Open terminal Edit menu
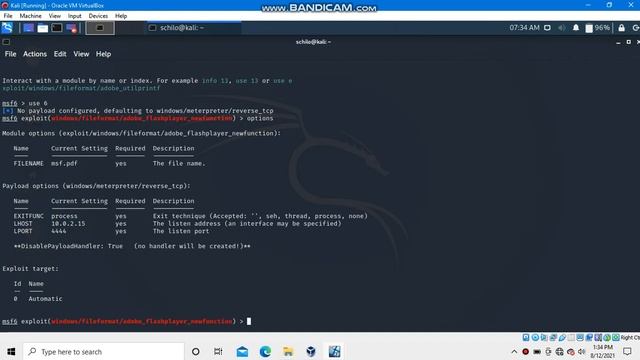This screenshot has width=640, height=360. pyautogui.click(x=60, y=54)
